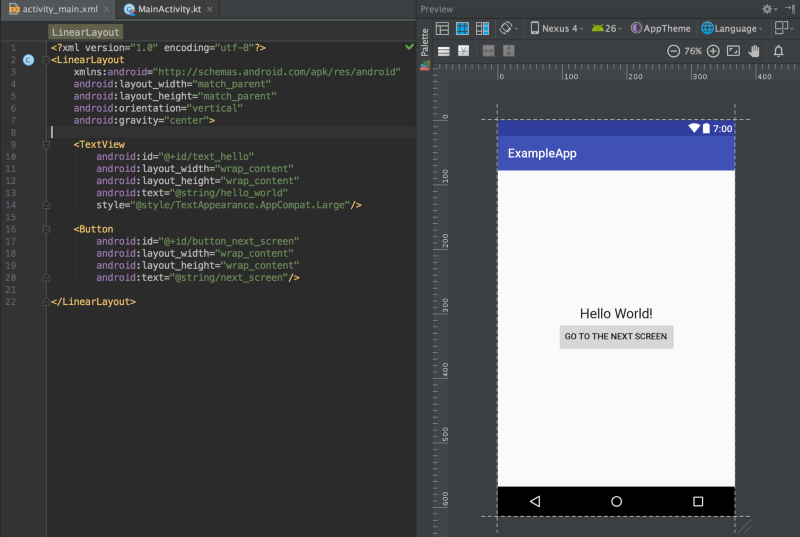
Task: Zoom in the layout preview
Action: (713, 51)
